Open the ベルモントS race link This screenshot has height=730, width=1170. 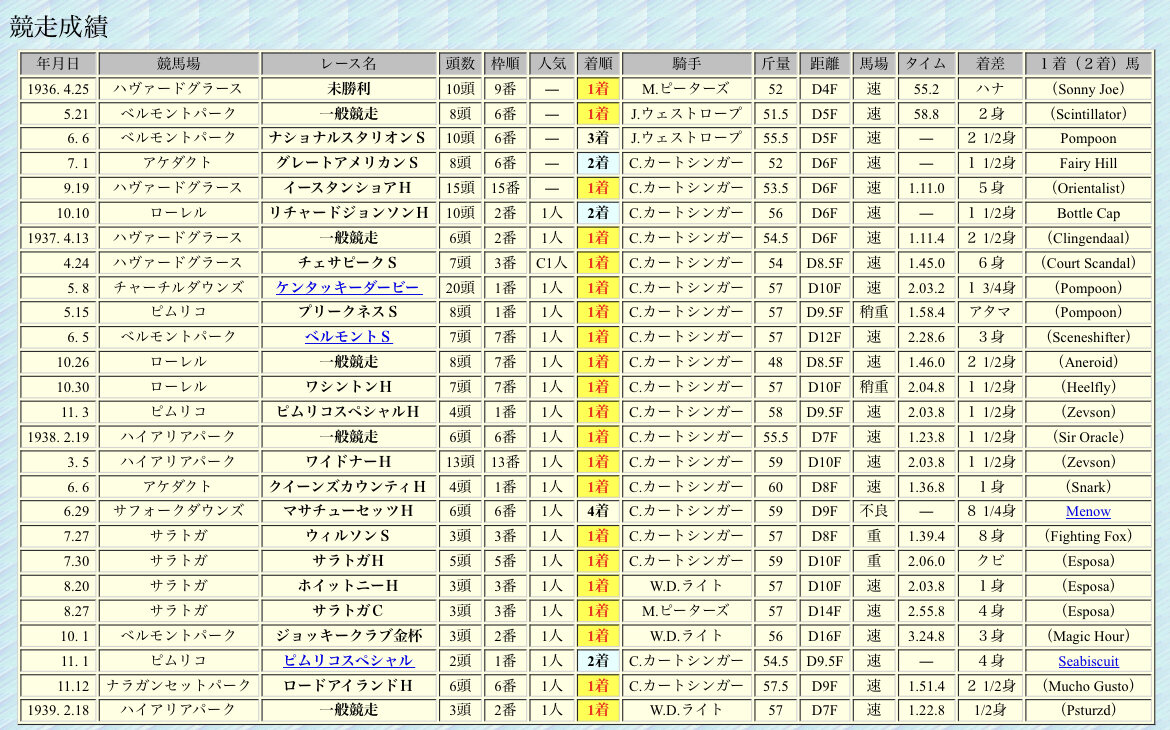coord(348,337)
